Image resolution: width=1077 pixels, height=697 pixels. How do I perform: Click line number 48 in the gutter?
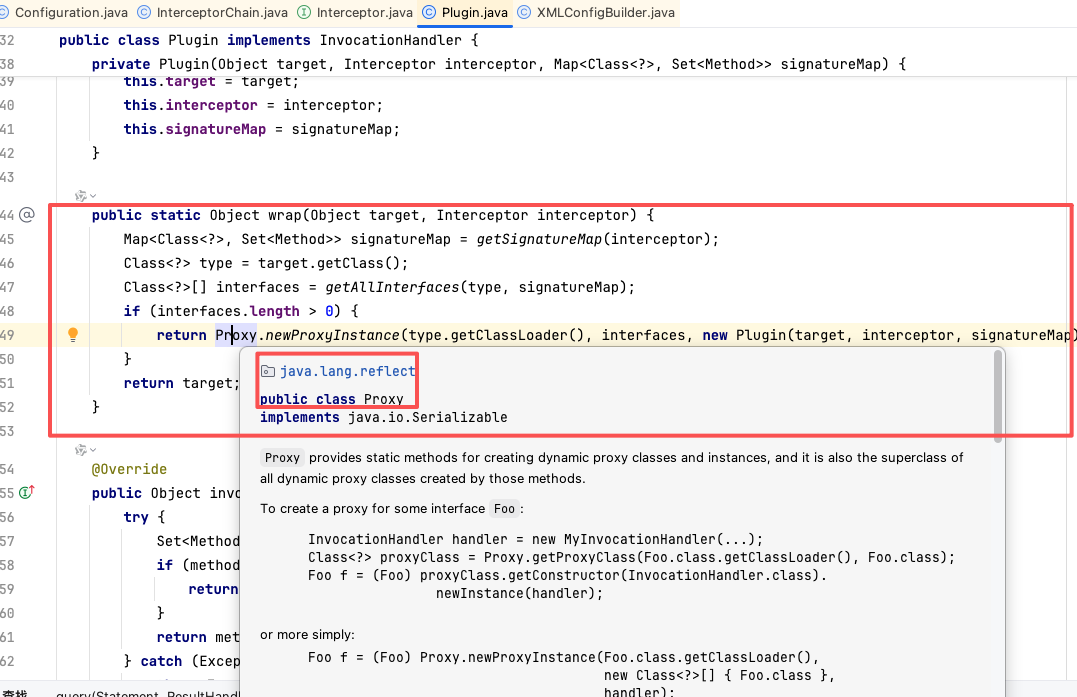[8, 311]
